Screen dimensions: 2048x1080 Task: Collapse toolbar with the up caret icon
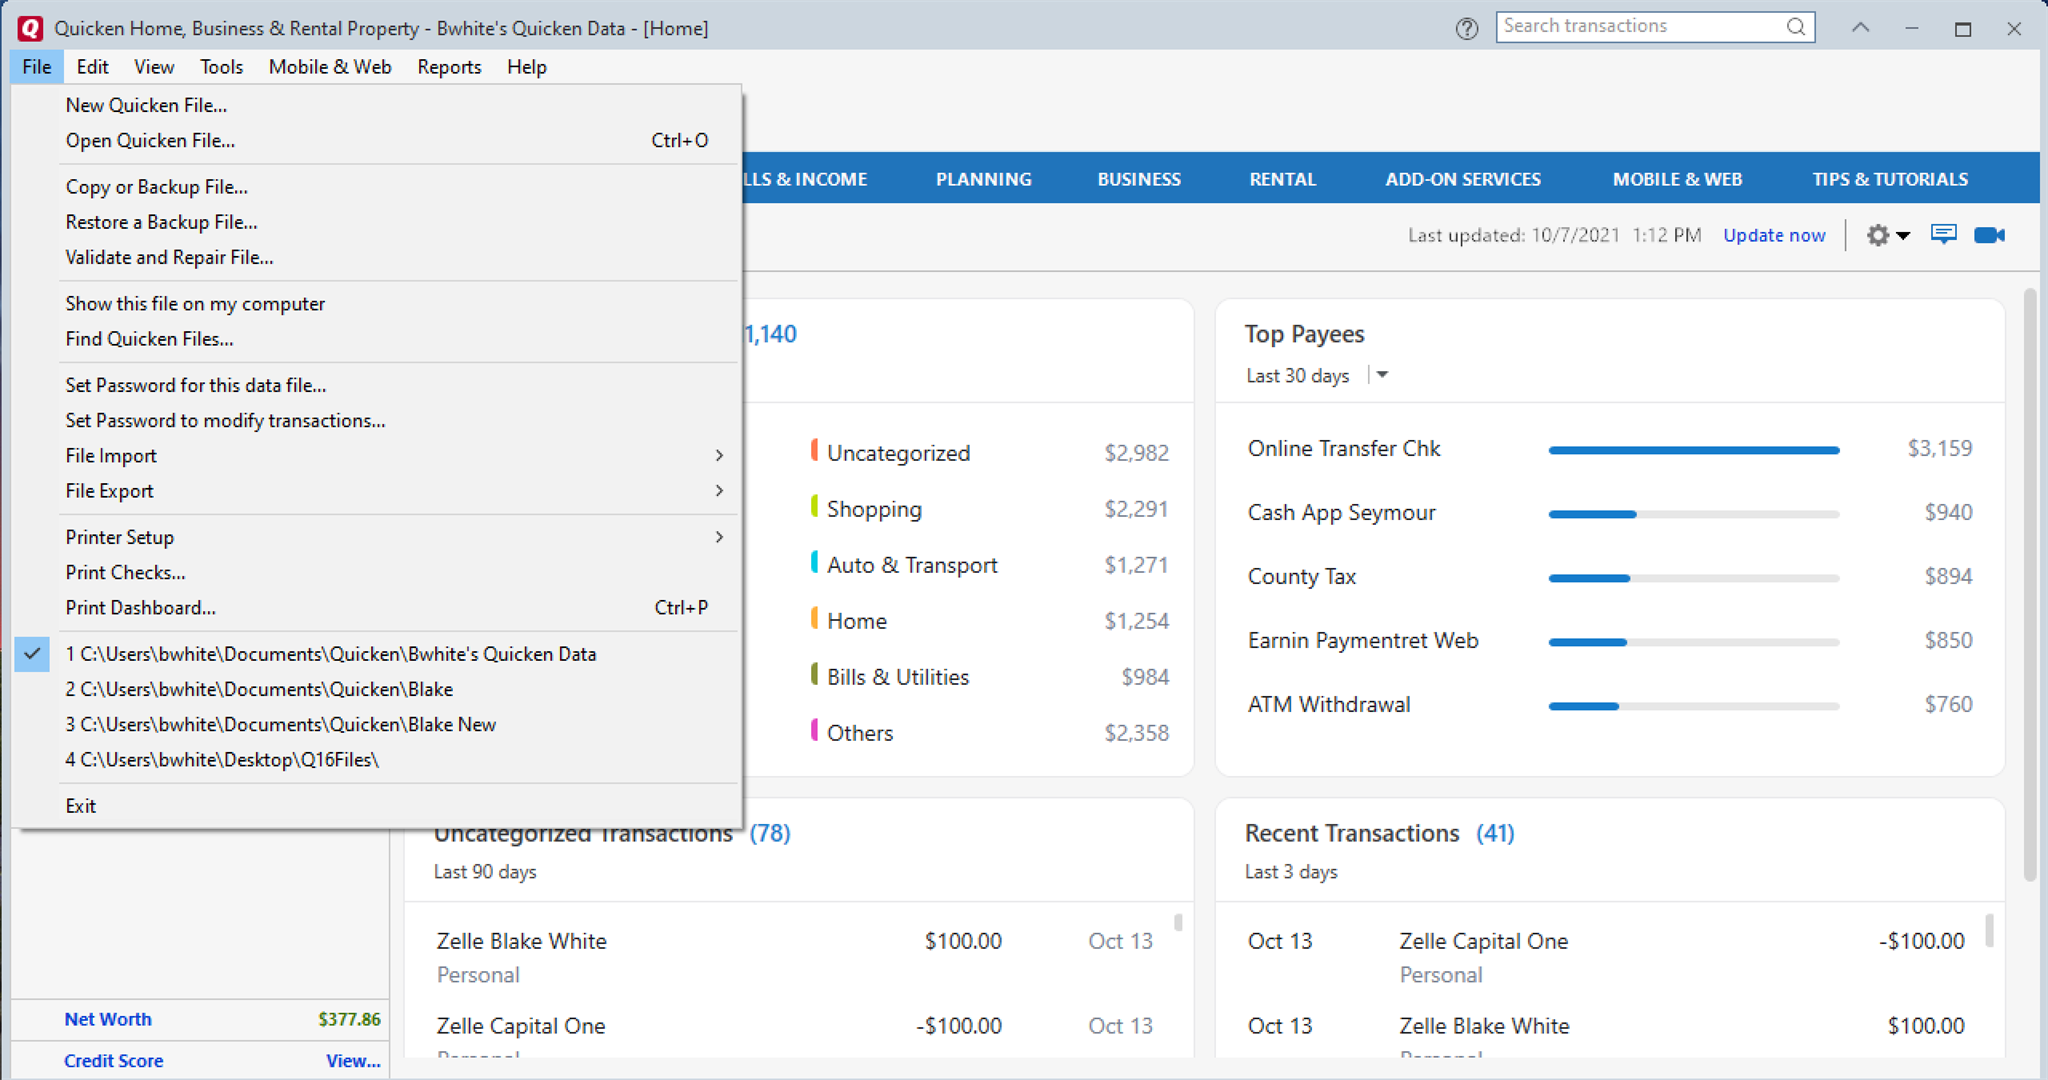point(1860,28)
